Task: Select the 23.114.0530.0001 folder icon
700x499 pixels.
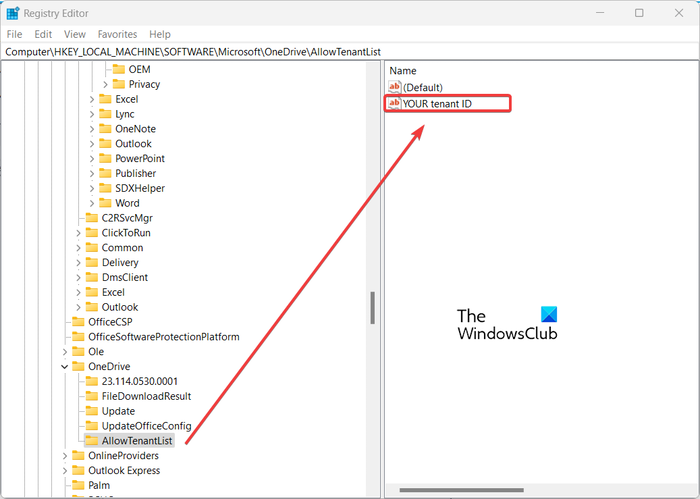Action: pyautogui.click(x=92, y=381)
